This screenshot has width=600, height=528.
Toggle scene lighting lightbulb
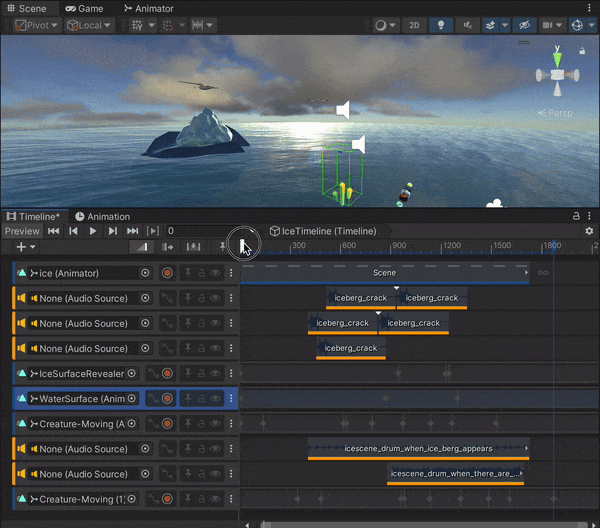(x=440, y=25)
